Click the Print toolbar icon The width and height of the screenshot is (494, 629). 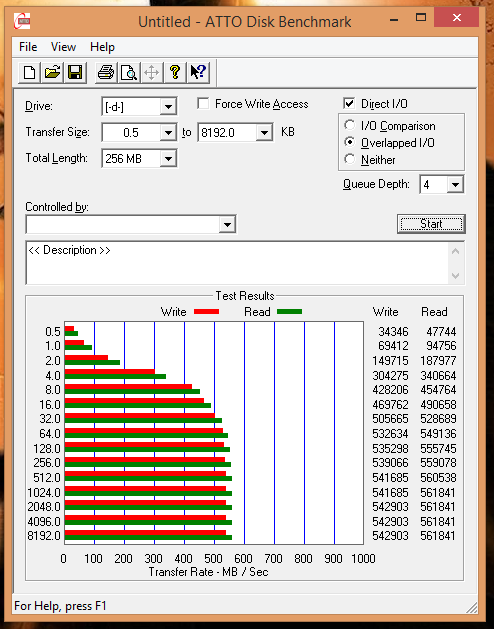click(106, 73)
